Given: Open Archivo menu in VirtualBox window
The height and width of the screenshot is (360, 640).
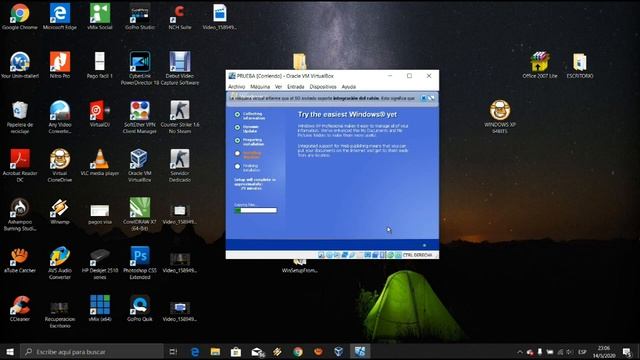Looking at the screenshot, I should point(237,87).
